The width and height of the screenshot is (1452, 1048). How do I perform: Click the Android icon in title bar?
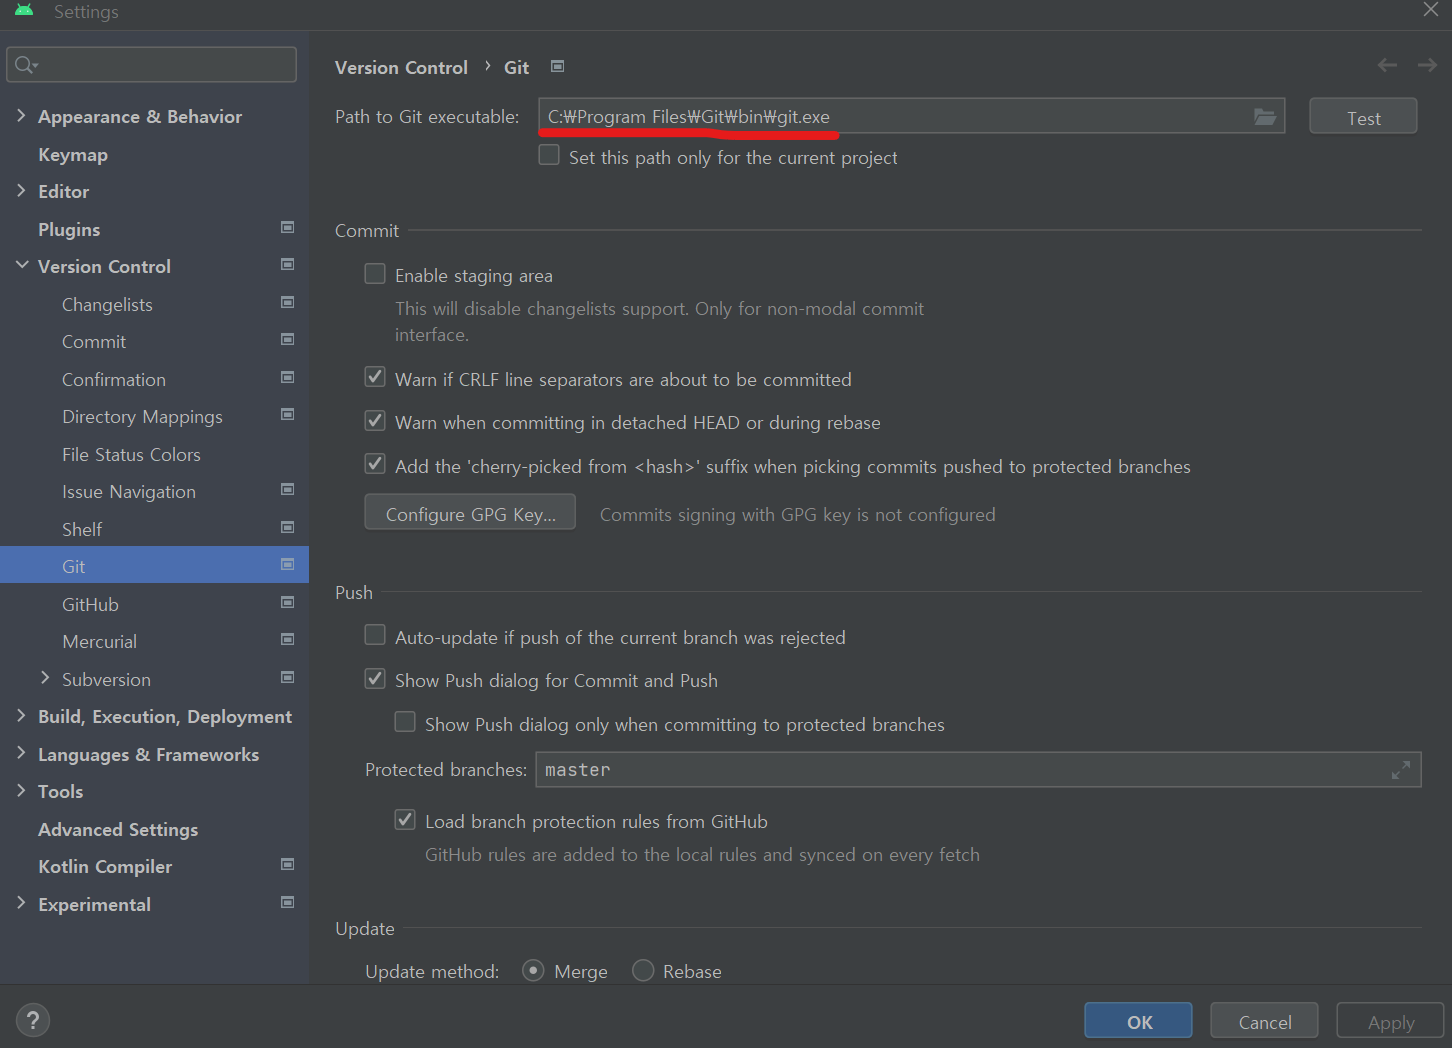coord(24,11)
